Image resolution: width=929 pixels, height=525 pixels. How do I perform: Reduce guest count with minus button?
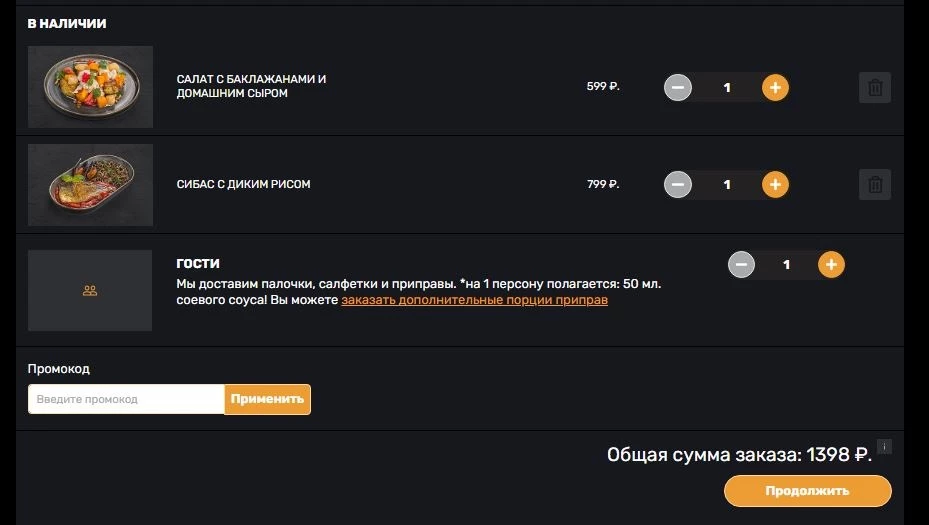741,265
